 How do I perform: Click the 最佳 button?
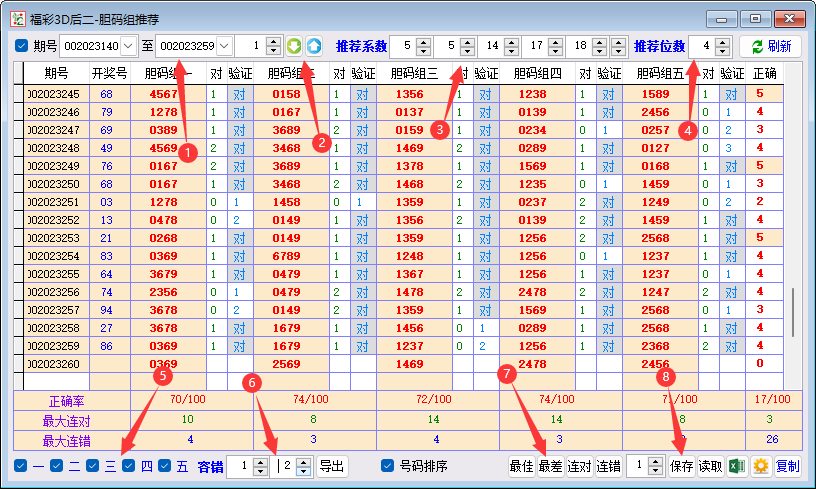(x=522, y=466)
